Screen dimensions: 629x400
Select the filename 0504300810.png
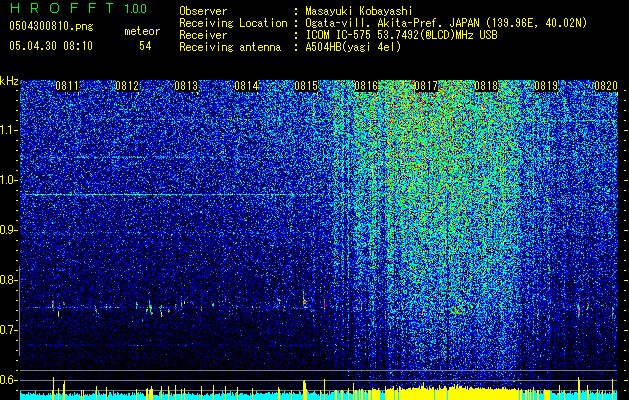pos(51,26)
